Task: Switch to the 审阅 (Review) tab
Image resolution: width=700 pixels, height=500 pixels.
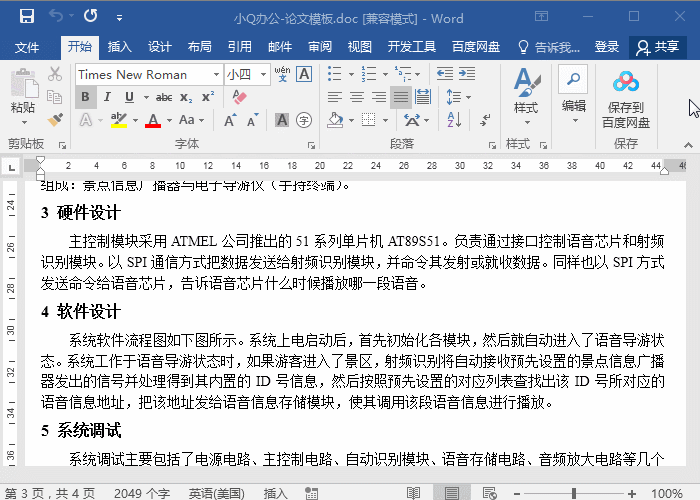Action: [320, 47]
